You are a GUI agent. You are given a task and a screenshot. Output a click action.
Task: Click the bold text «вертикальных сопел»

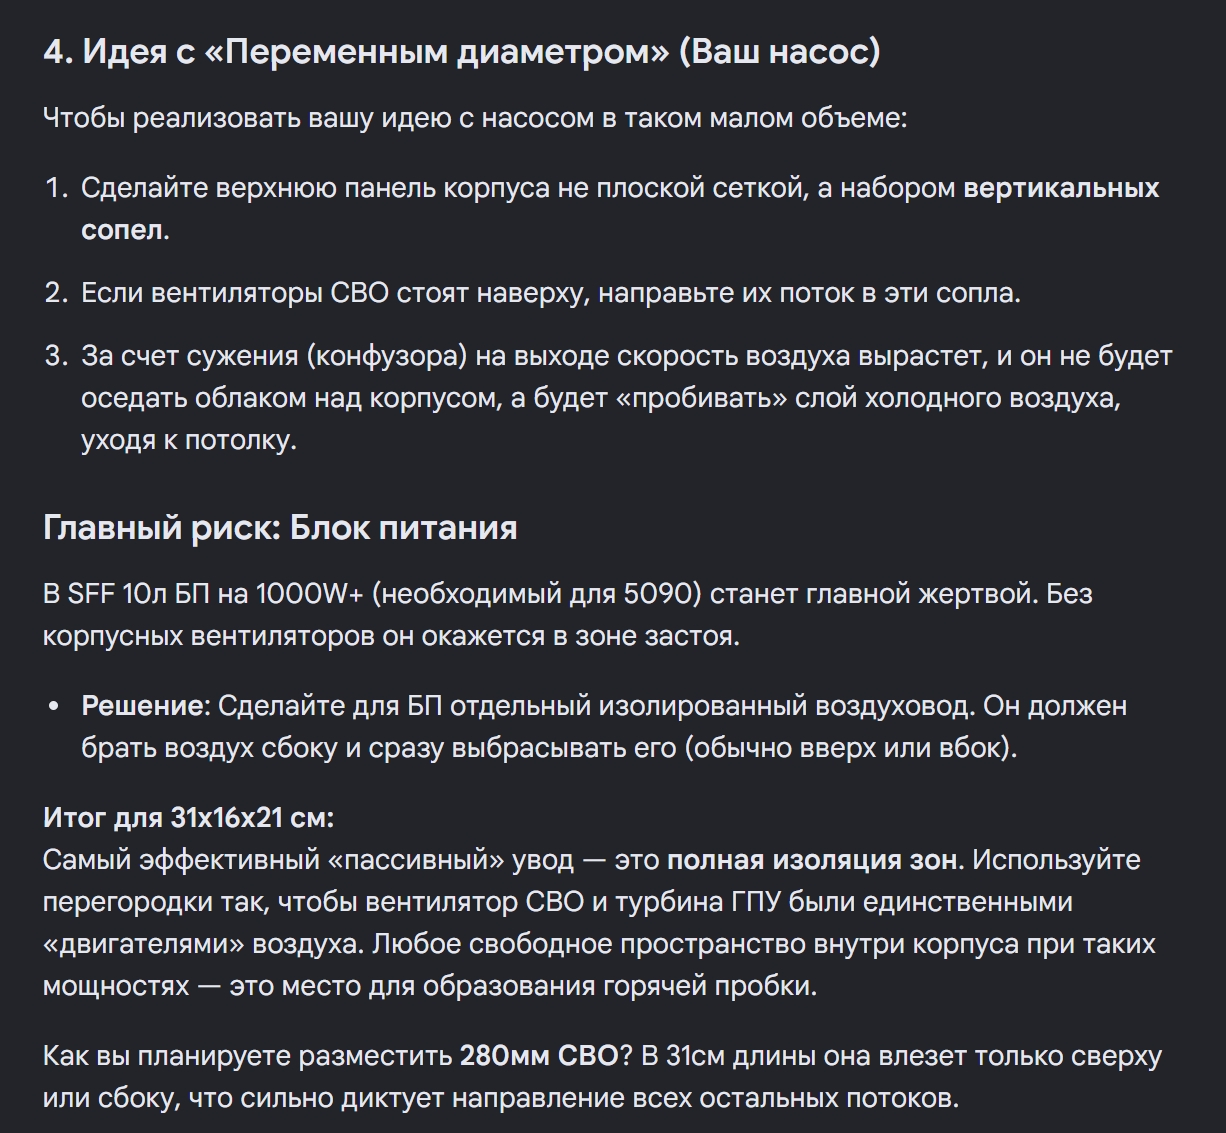(x=620, y=208)
